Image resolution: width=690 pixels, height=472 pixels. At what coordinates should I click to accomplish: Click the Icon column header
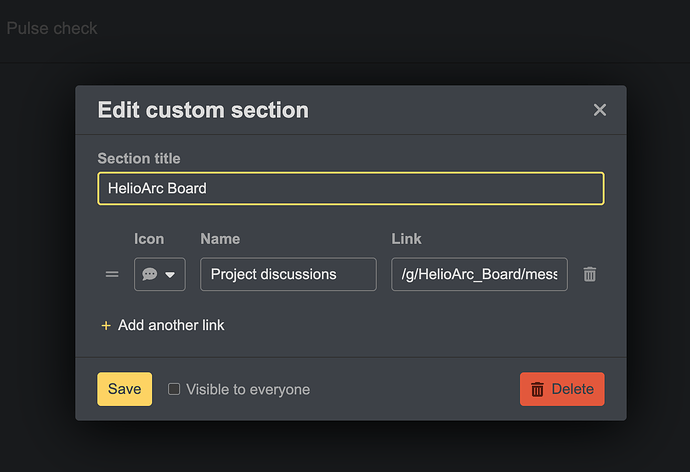coord(149,239)
